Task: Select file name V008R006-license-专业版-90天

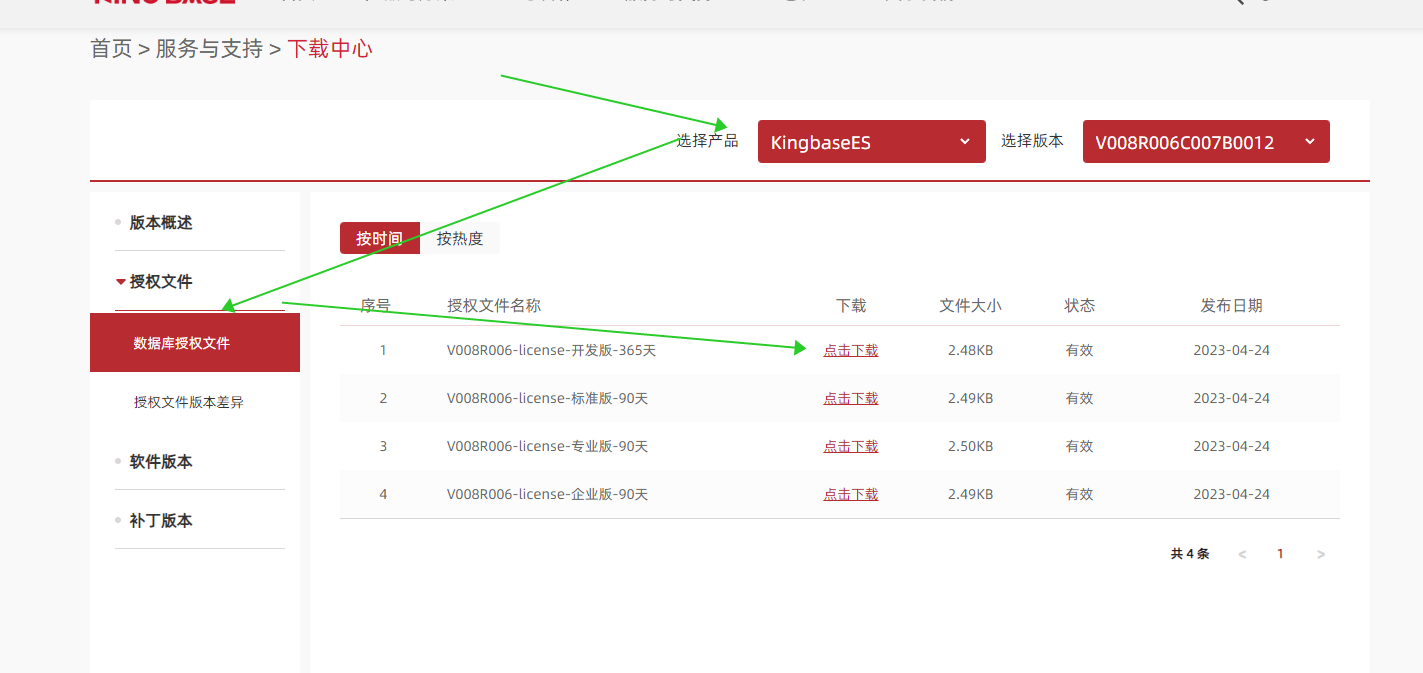Action: 547,446
